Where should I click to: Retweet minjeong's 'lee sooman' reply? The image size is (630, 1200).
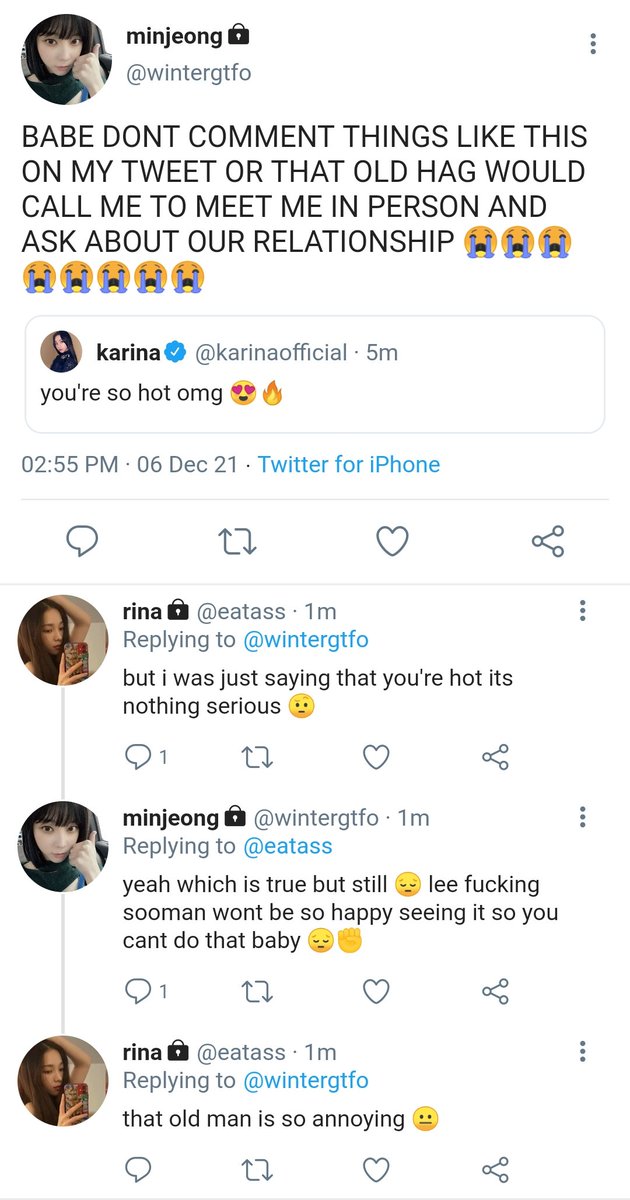click(257, 991)
